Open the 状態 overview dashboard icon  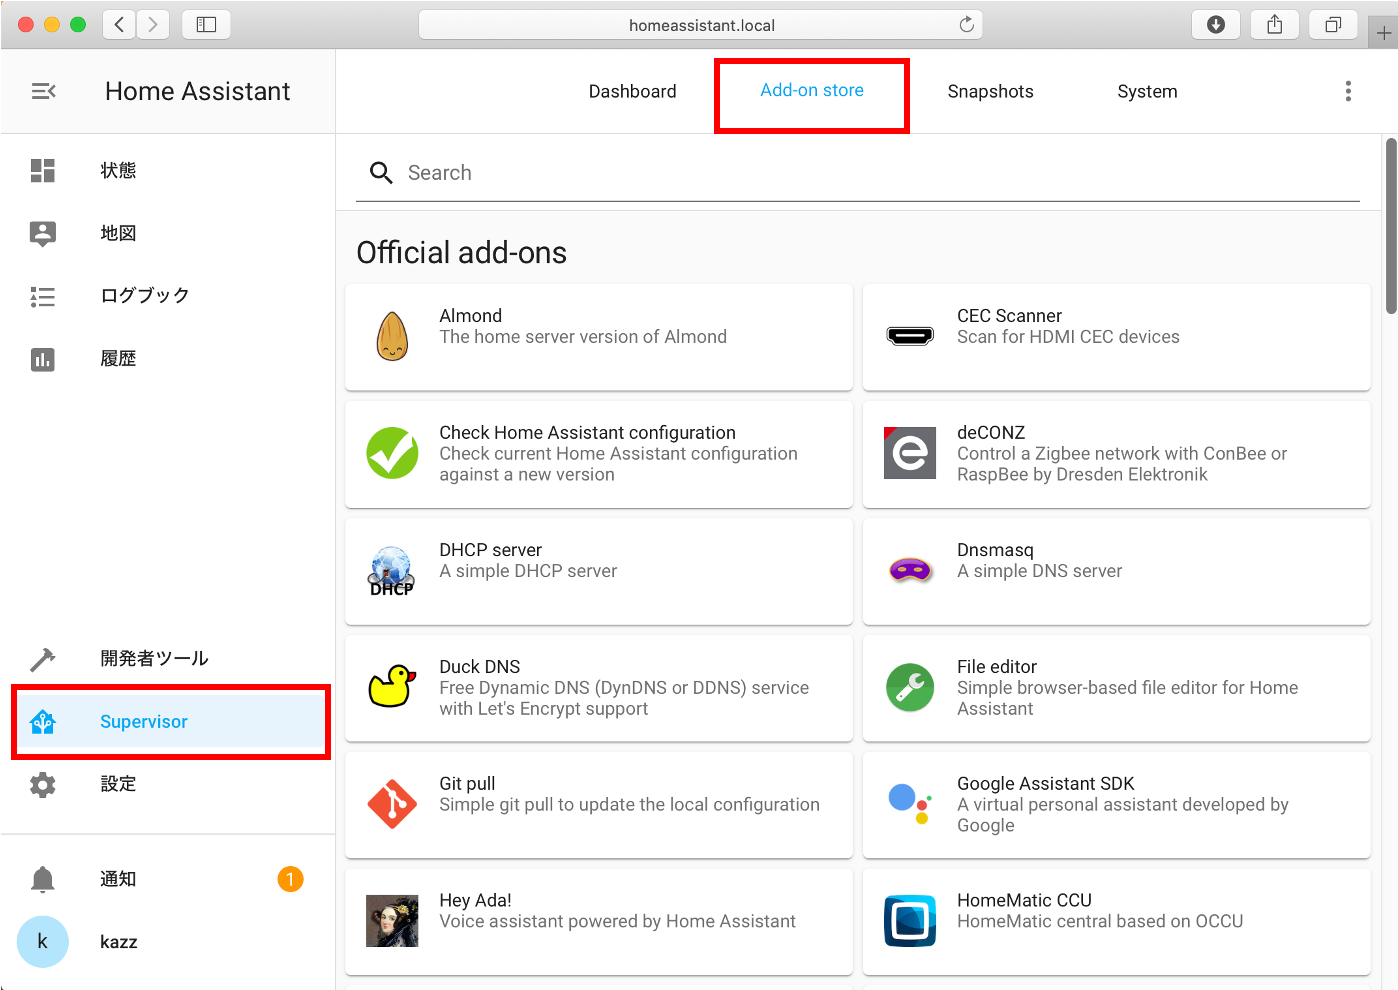tap(43, 170)
